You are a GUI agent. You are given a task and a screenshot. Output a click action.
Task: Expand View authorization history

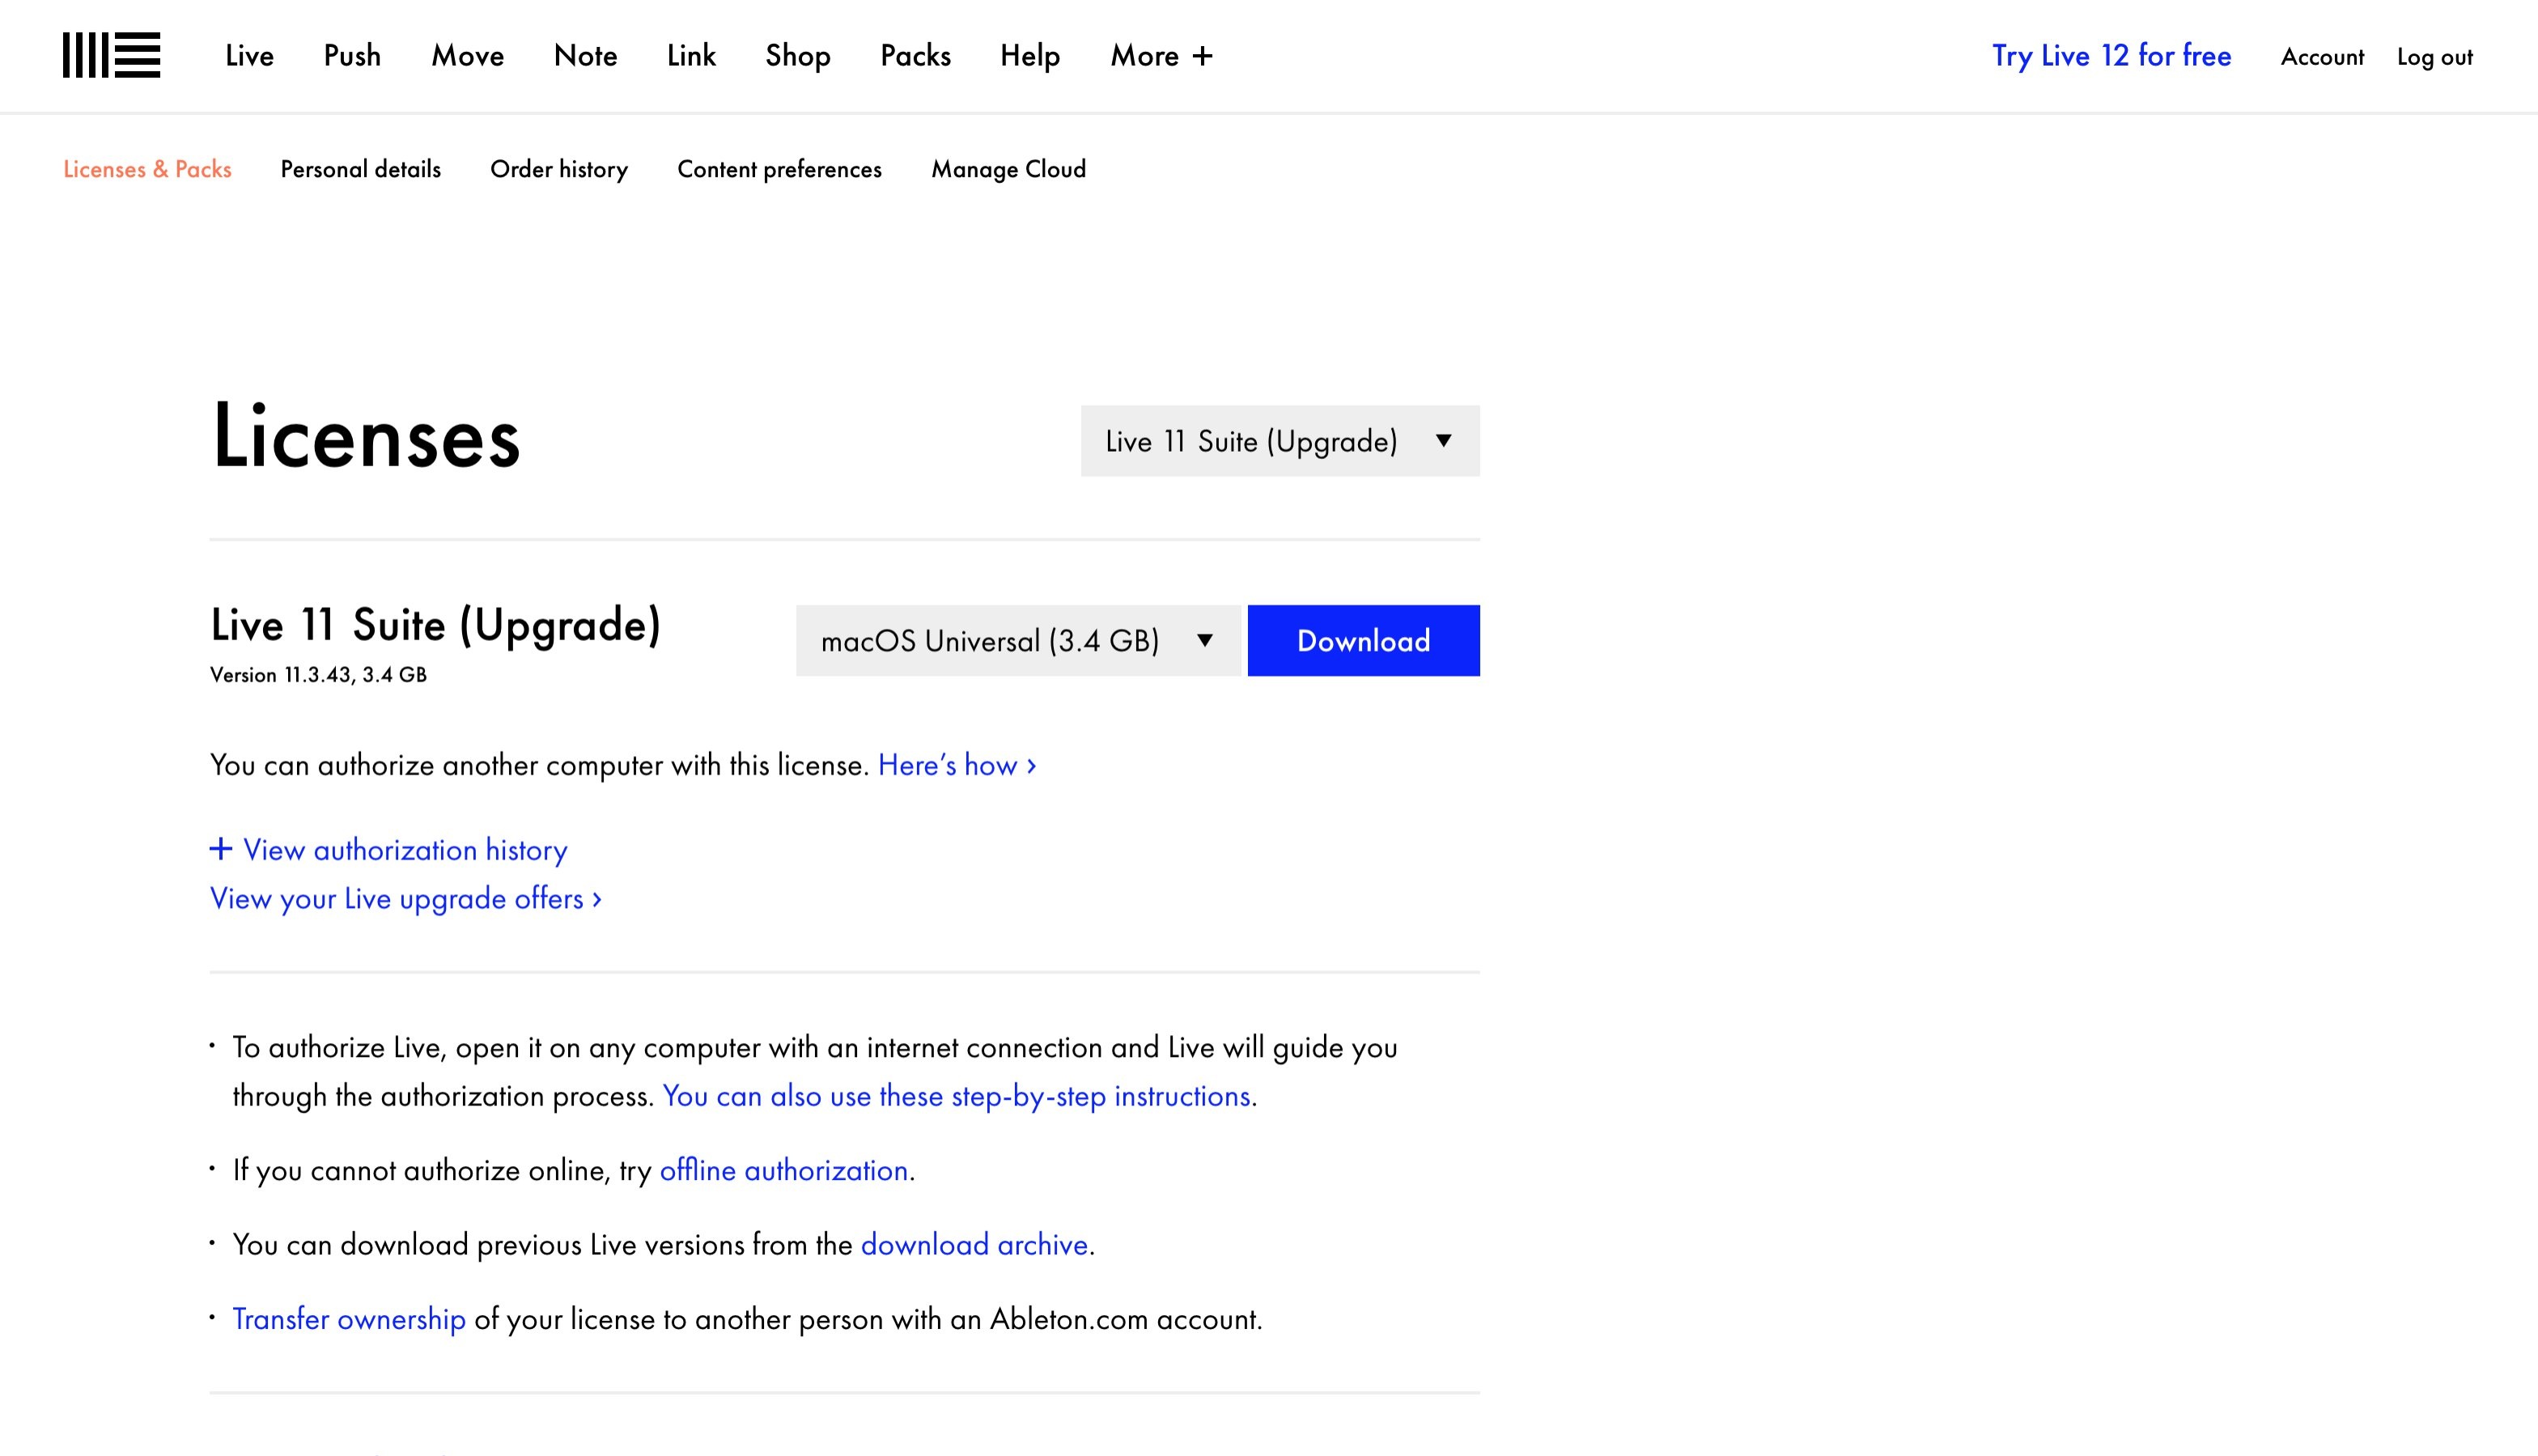(x=389, y=850)
